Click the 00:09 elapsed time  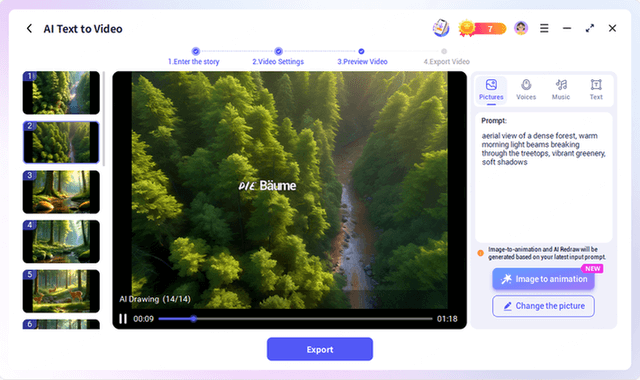pyautogui.click(x=143, y=319)
